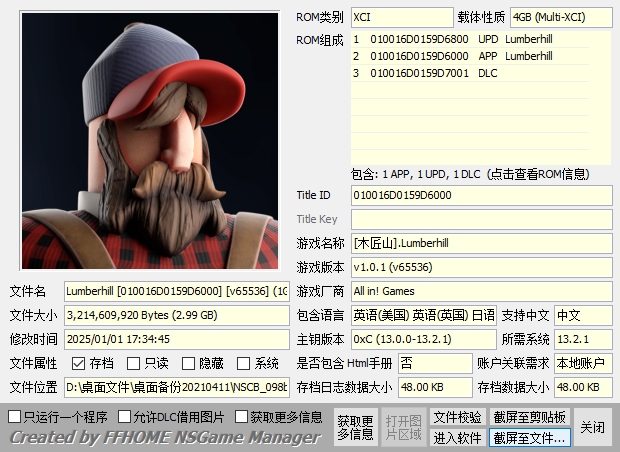This screenshot has width=620, height=452.
Task: Click the 文件位置 path field
Action: [x=177, y=387]
